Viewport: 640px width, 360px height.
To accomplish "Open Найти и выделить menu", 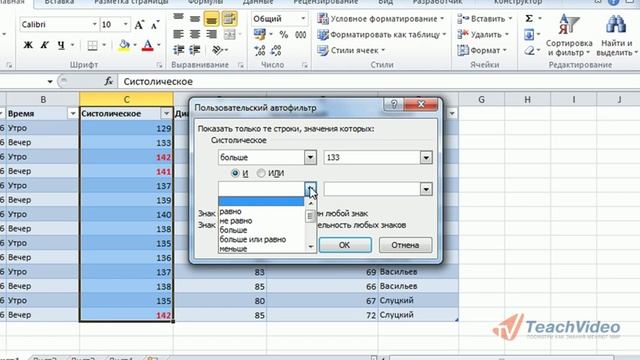I will [x=617, y=36].
